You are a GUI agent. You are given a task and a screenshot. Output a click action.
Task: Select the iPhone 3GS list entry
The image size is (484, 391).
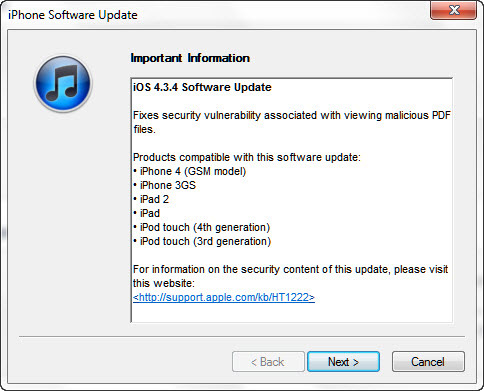coord(165,185)
